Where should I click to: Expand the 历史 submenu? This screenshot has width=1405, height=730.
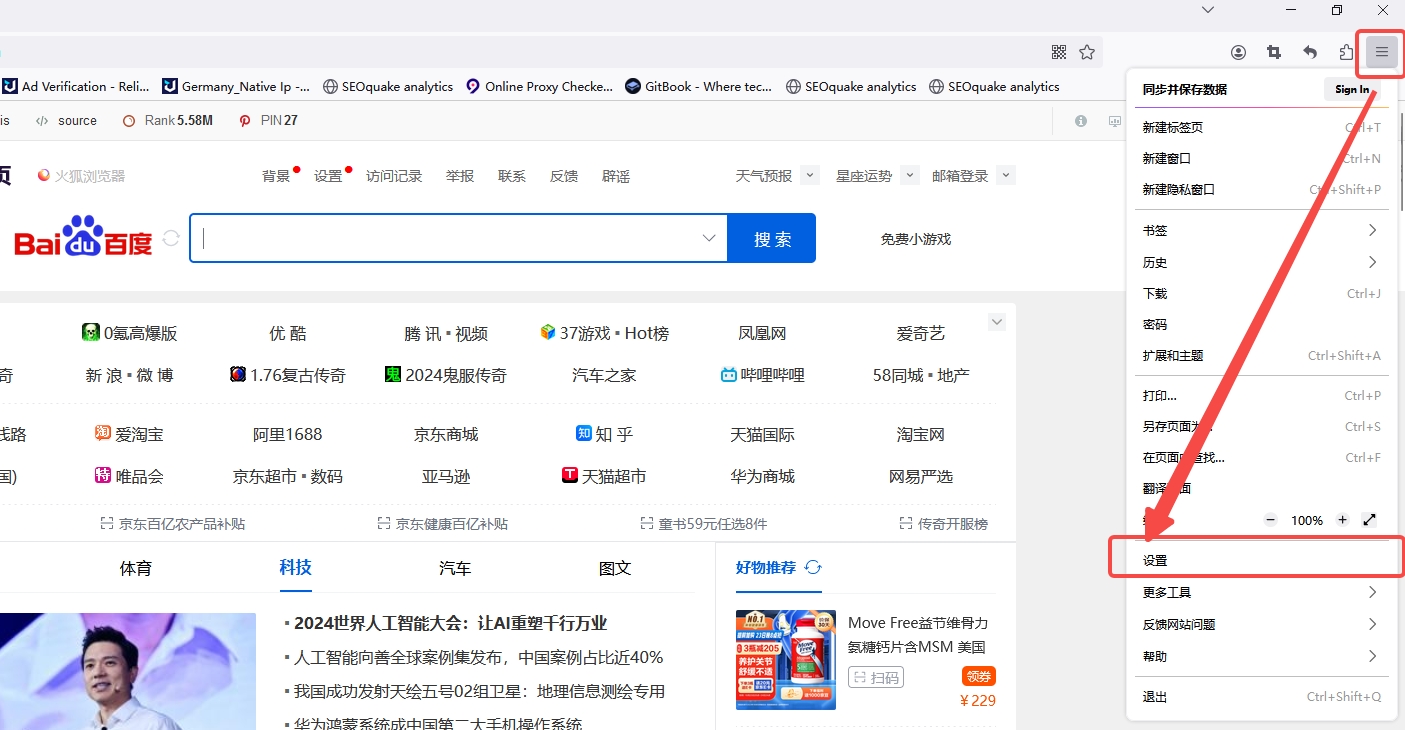1262,262
